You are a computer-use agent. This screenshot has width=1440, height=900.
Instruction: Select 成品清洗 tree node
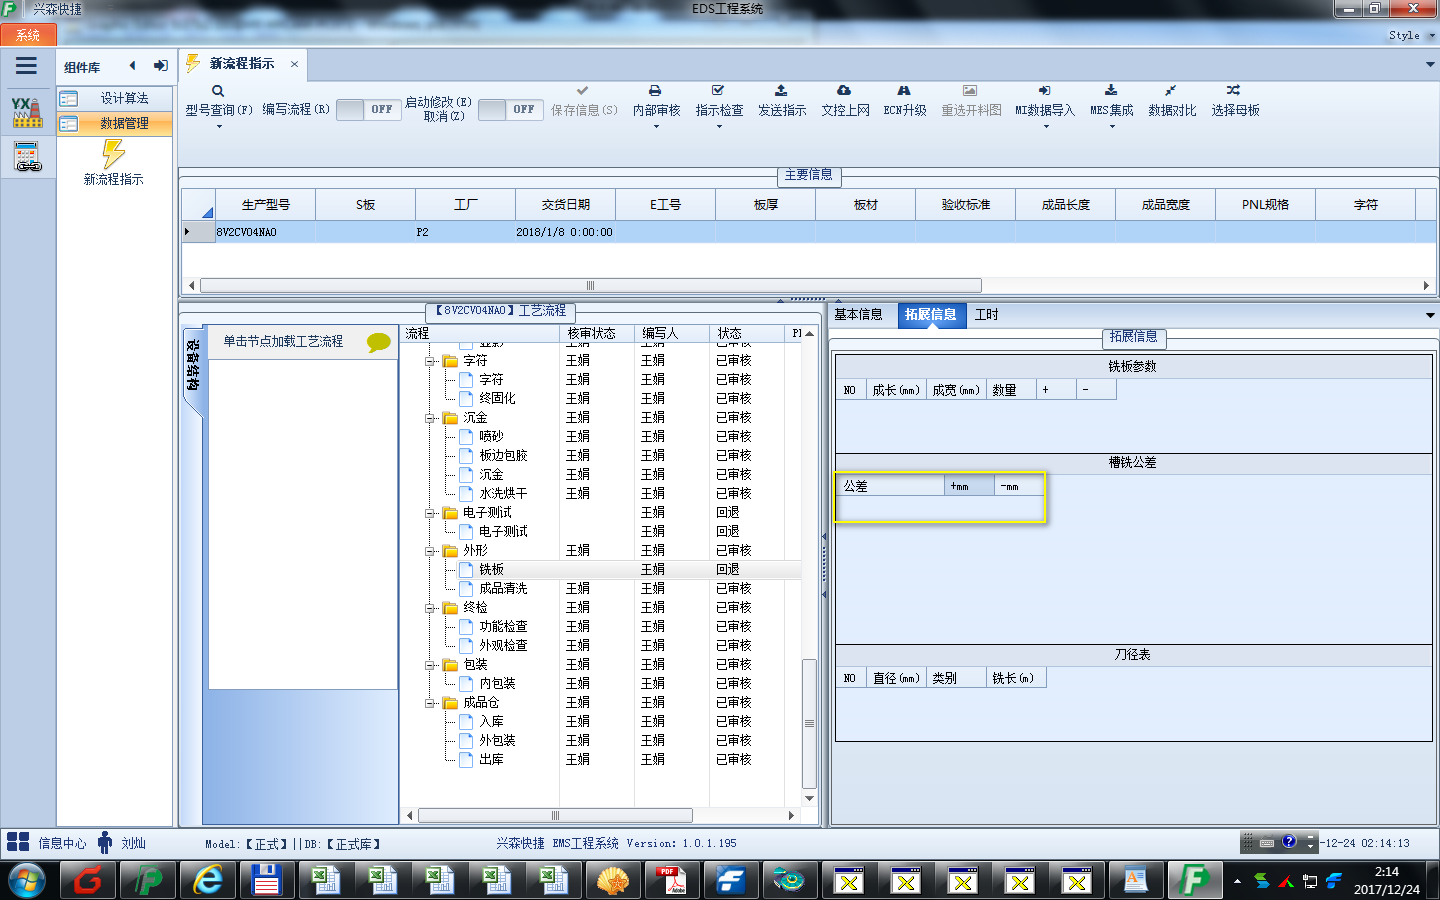[503, 589]
